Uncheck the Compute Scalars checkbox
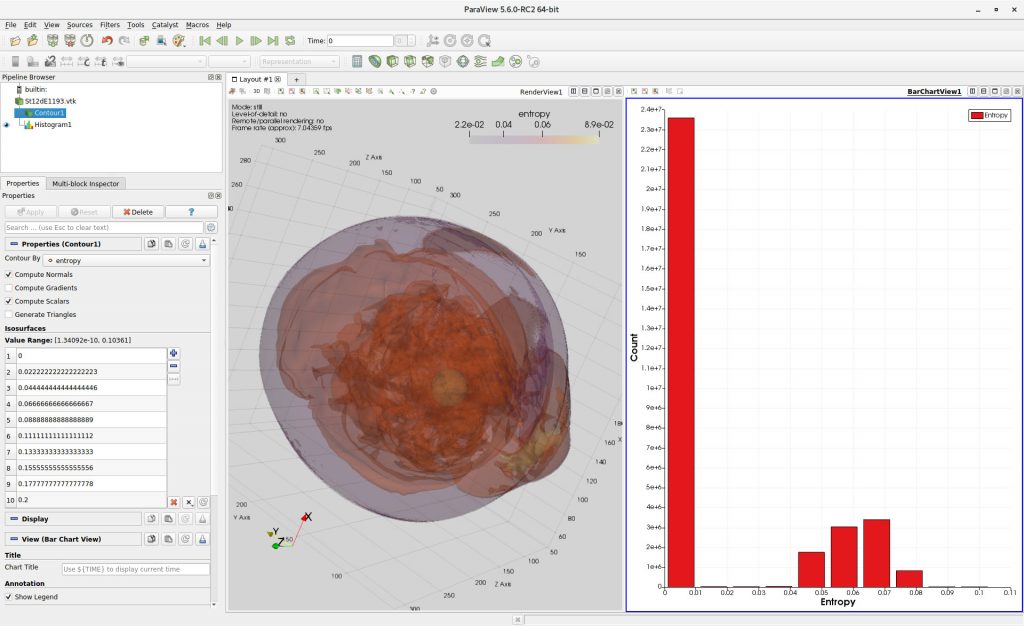Image resolution: width=1024 pixels, height=626 pixels. click(9, 301)
